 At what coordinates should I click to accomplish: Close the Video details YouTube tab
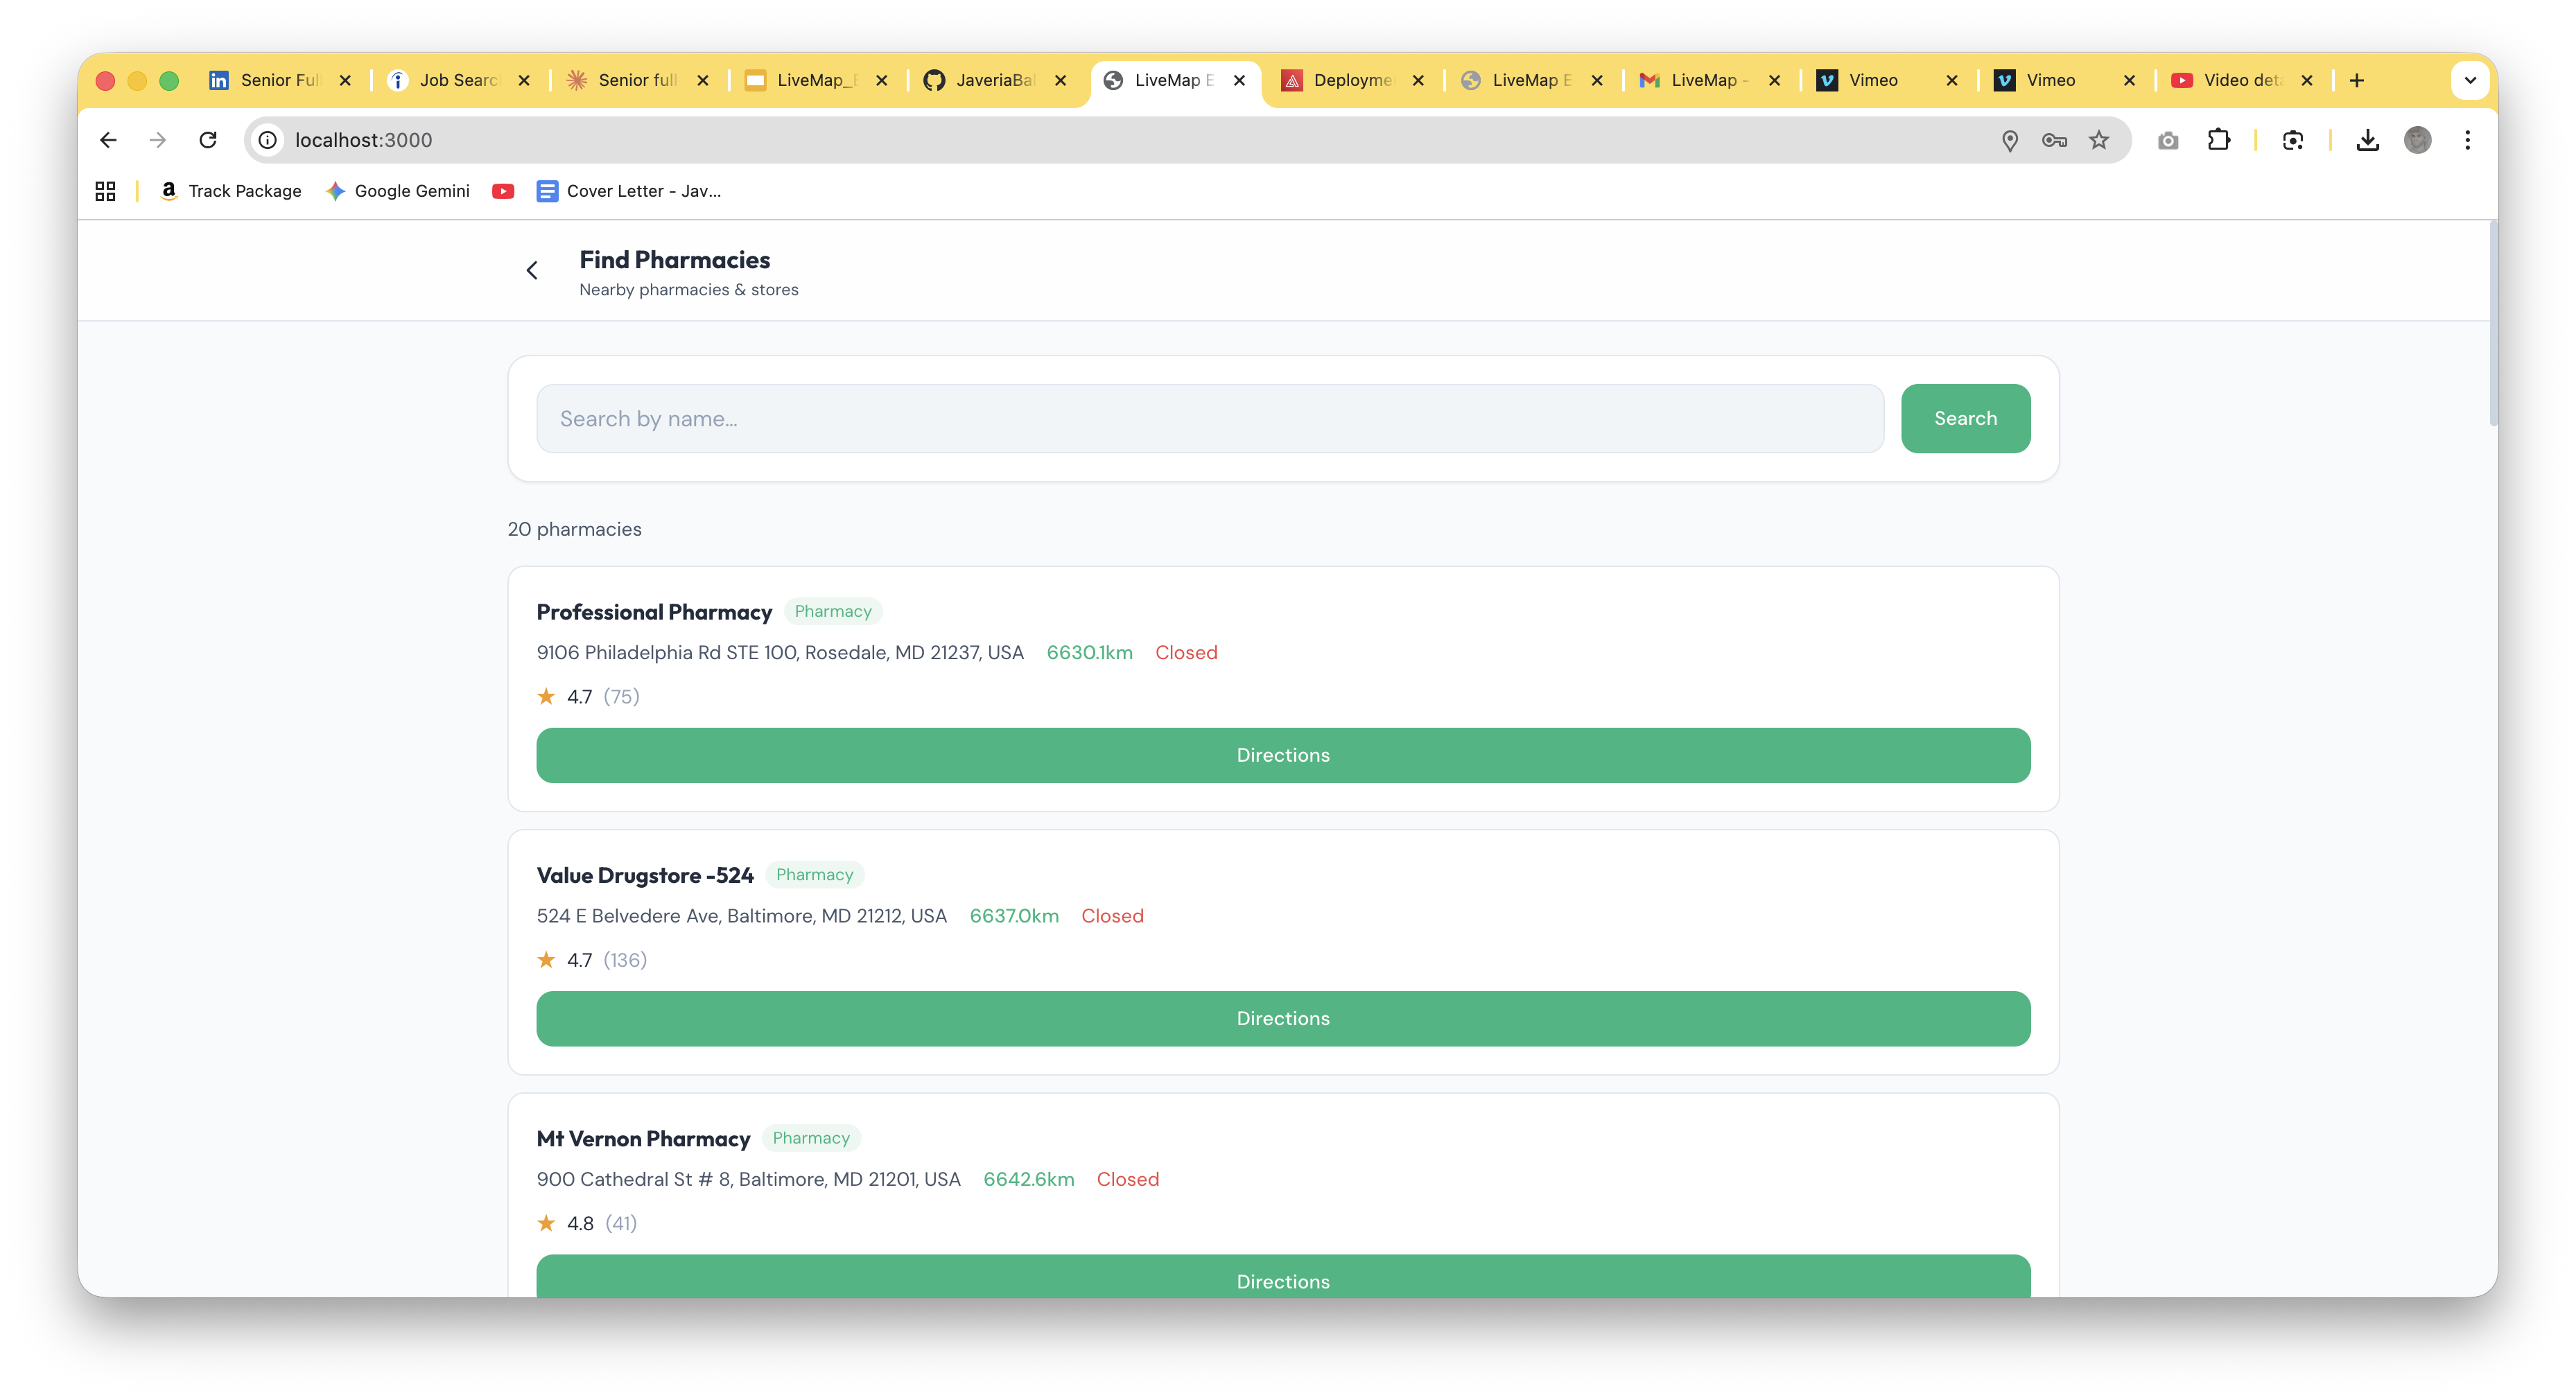coord(2307,80)
